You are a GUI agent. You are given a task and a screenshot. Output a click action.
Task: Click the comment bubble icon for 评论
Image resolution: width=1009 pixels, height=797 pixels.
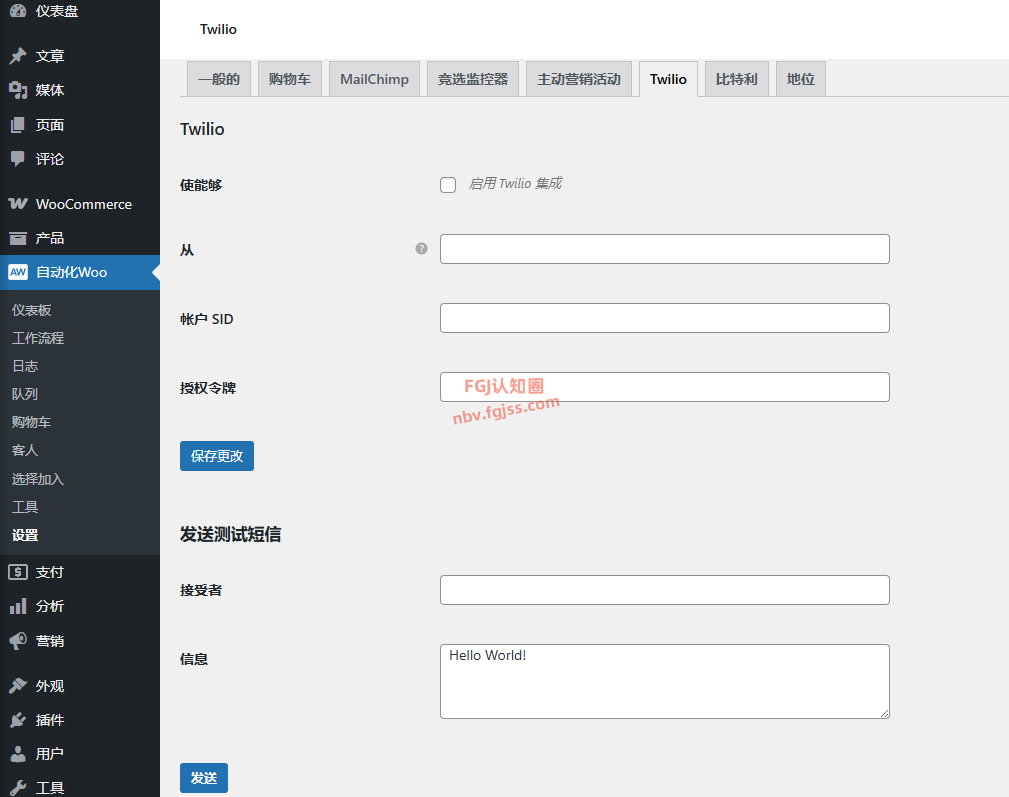click(x=18, y=159)
